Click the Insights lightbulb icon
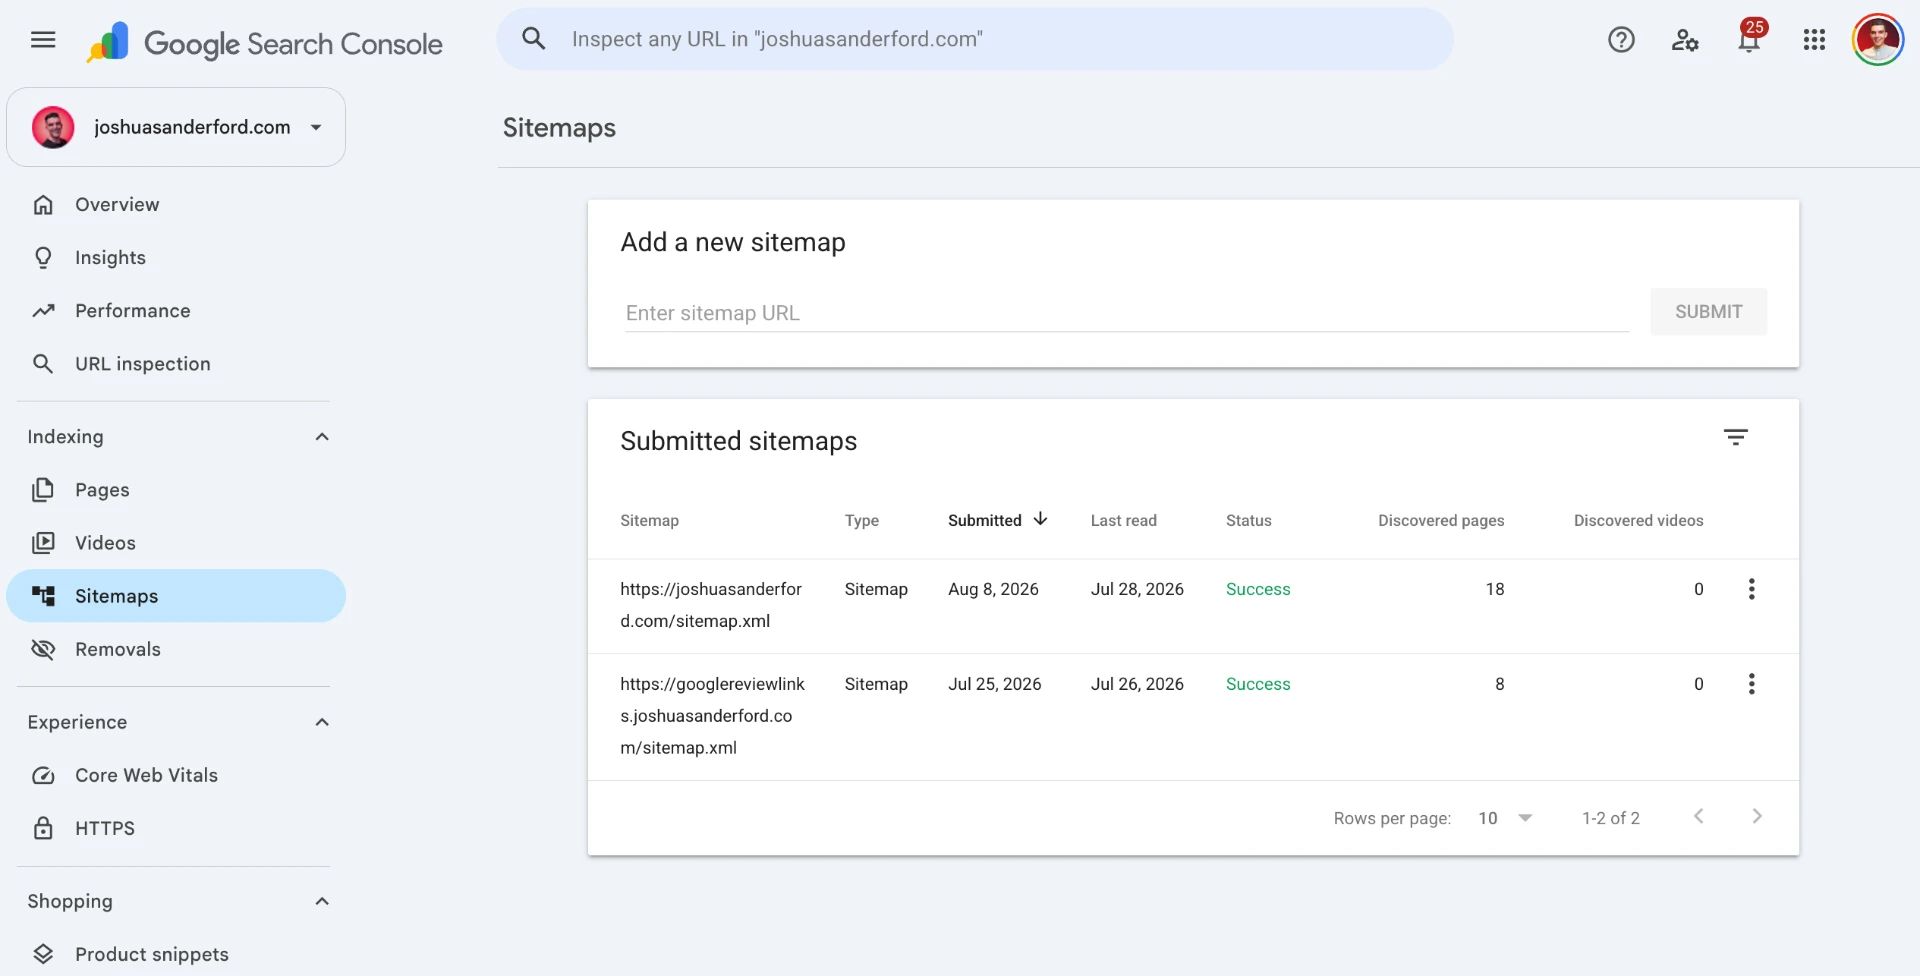The width and height of the screenshot is (1920, 976). coord(43,258)
